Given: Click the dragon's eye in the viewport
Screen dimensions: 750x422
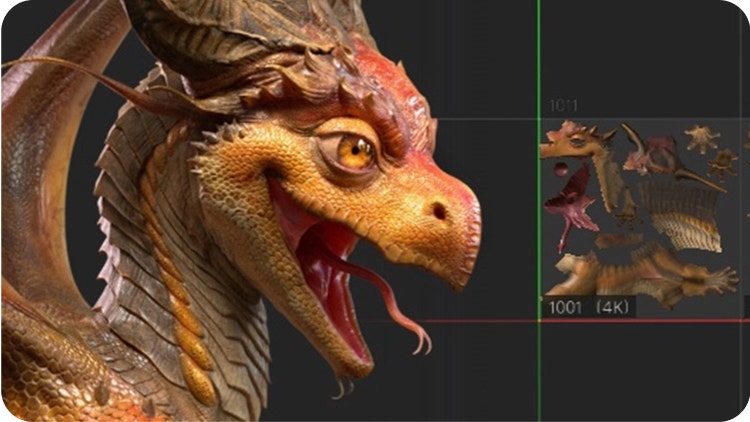Looking at the screenshot, I should pos(355,152).
